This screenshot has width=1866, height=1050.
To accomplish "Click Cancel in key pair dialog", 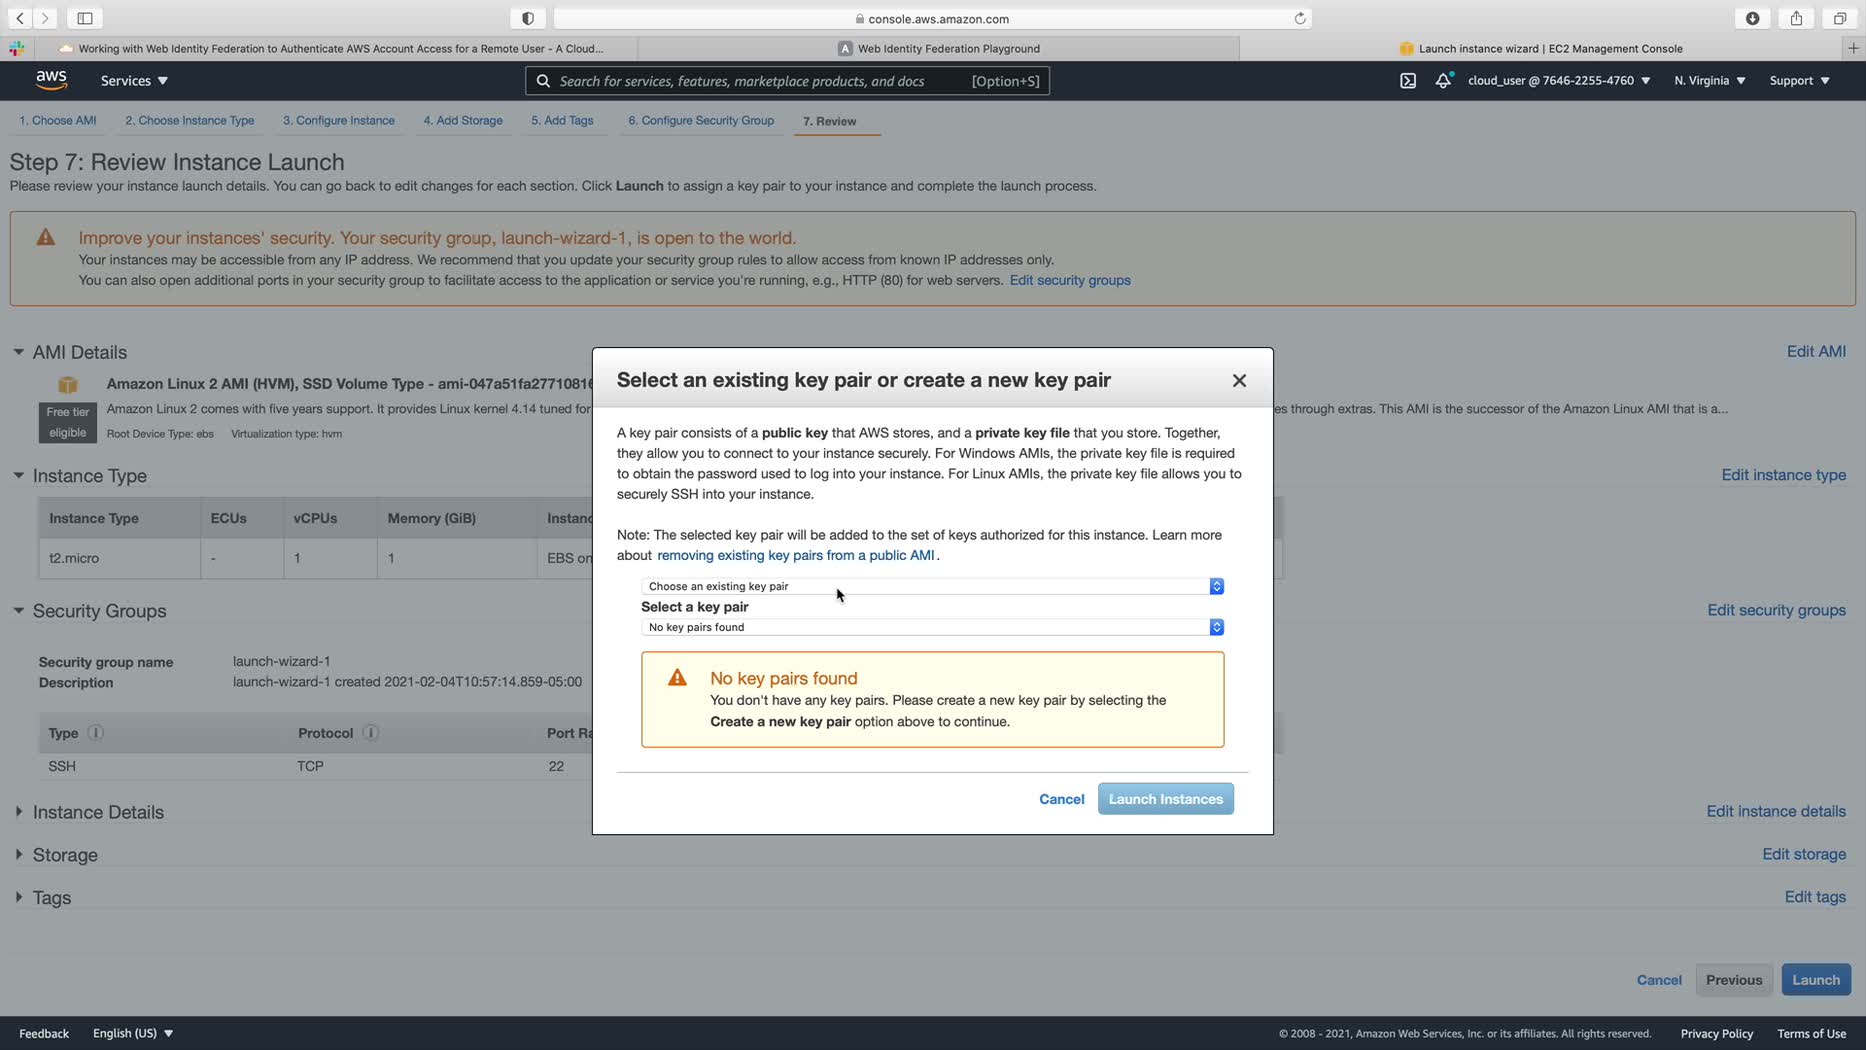I will coord(1062,799).
